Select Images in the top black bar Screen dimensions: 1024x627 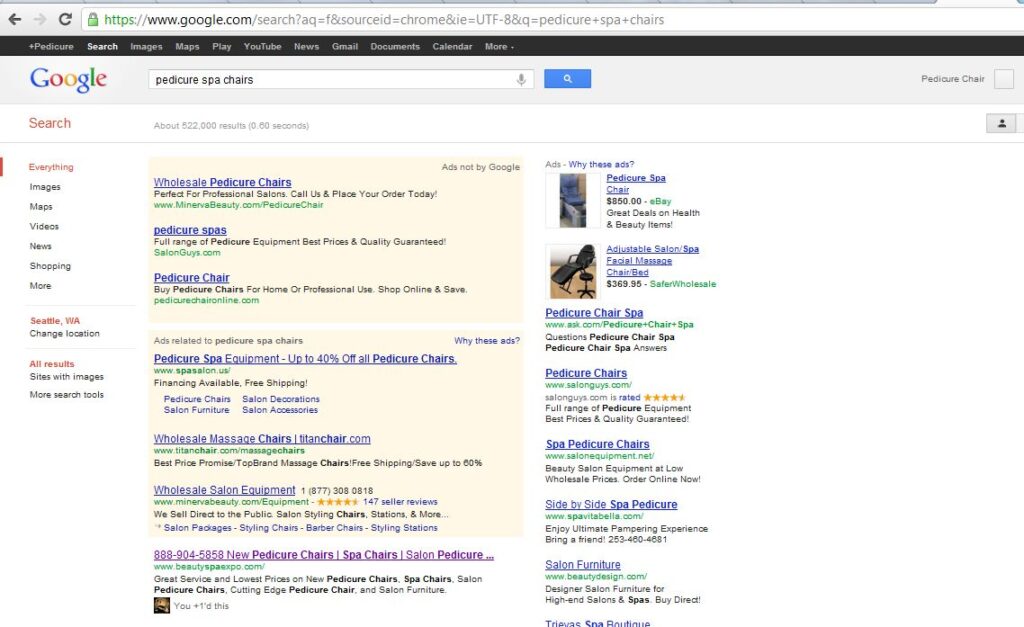point(146,46)
